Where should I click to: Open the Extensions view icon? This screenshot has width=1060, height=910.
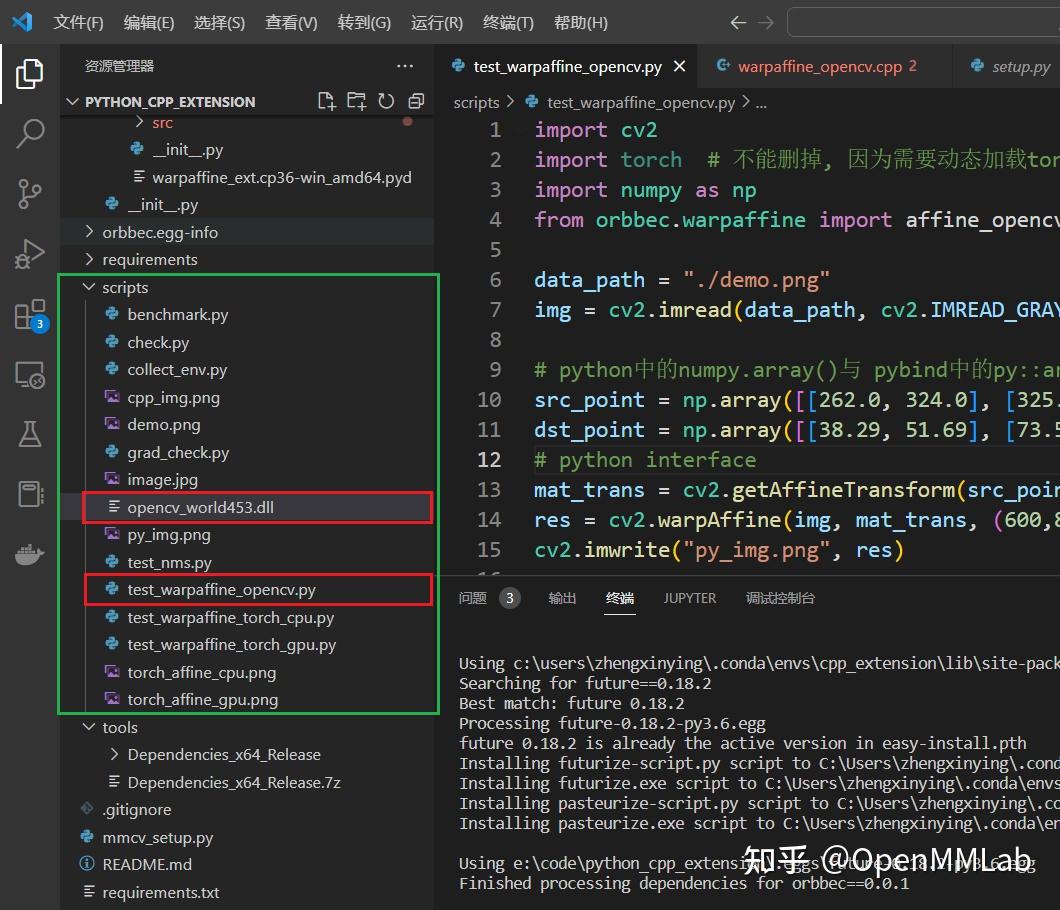(30, 315)
